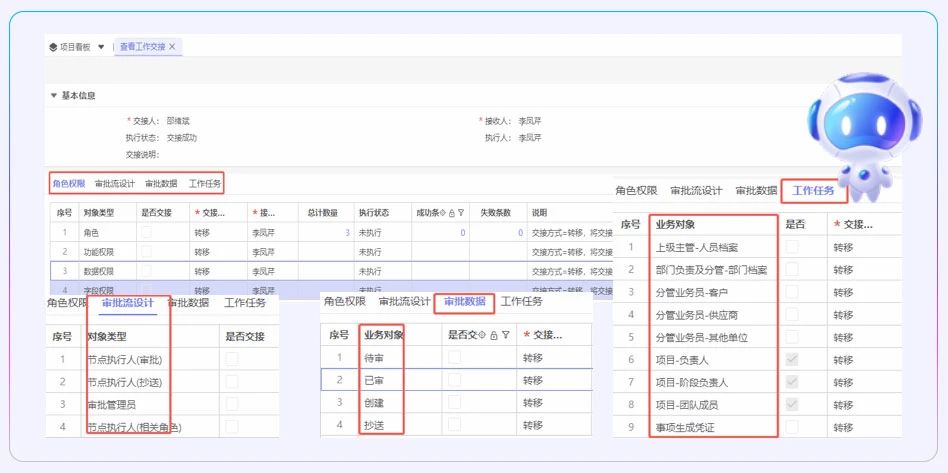Tick the checkbox for 待审 row
948x473 pixels.
pyautogui.click(x=455, y=357)
